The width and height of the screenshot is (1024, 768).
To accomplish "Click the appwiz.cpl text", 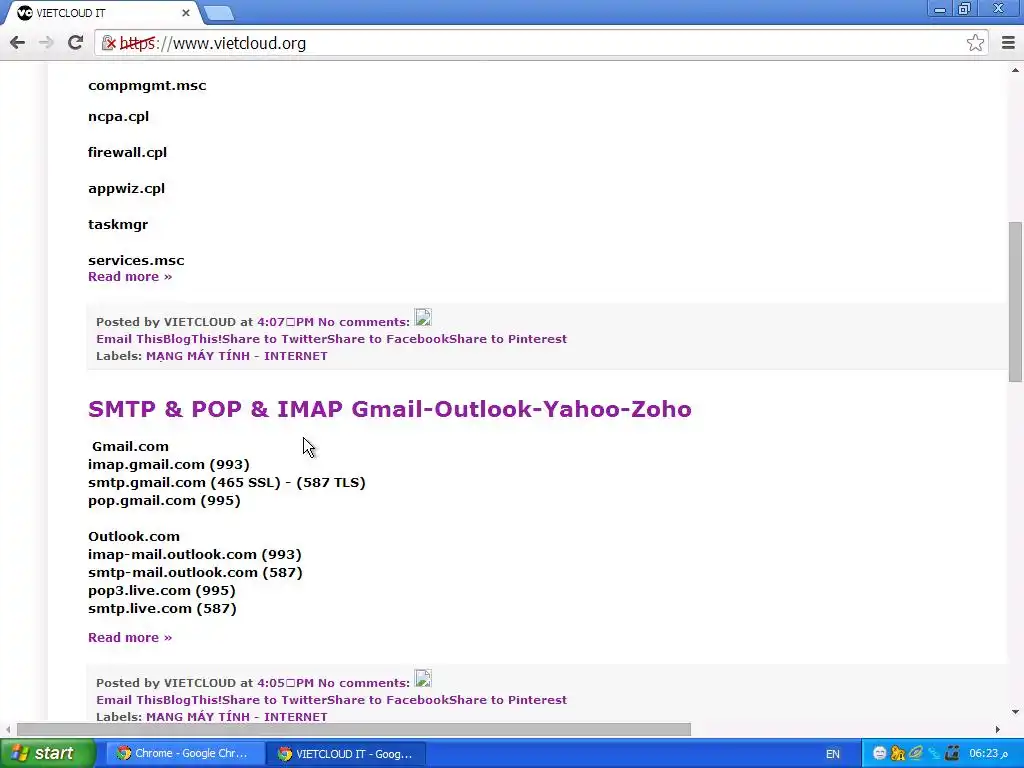I will coord(126,189).
